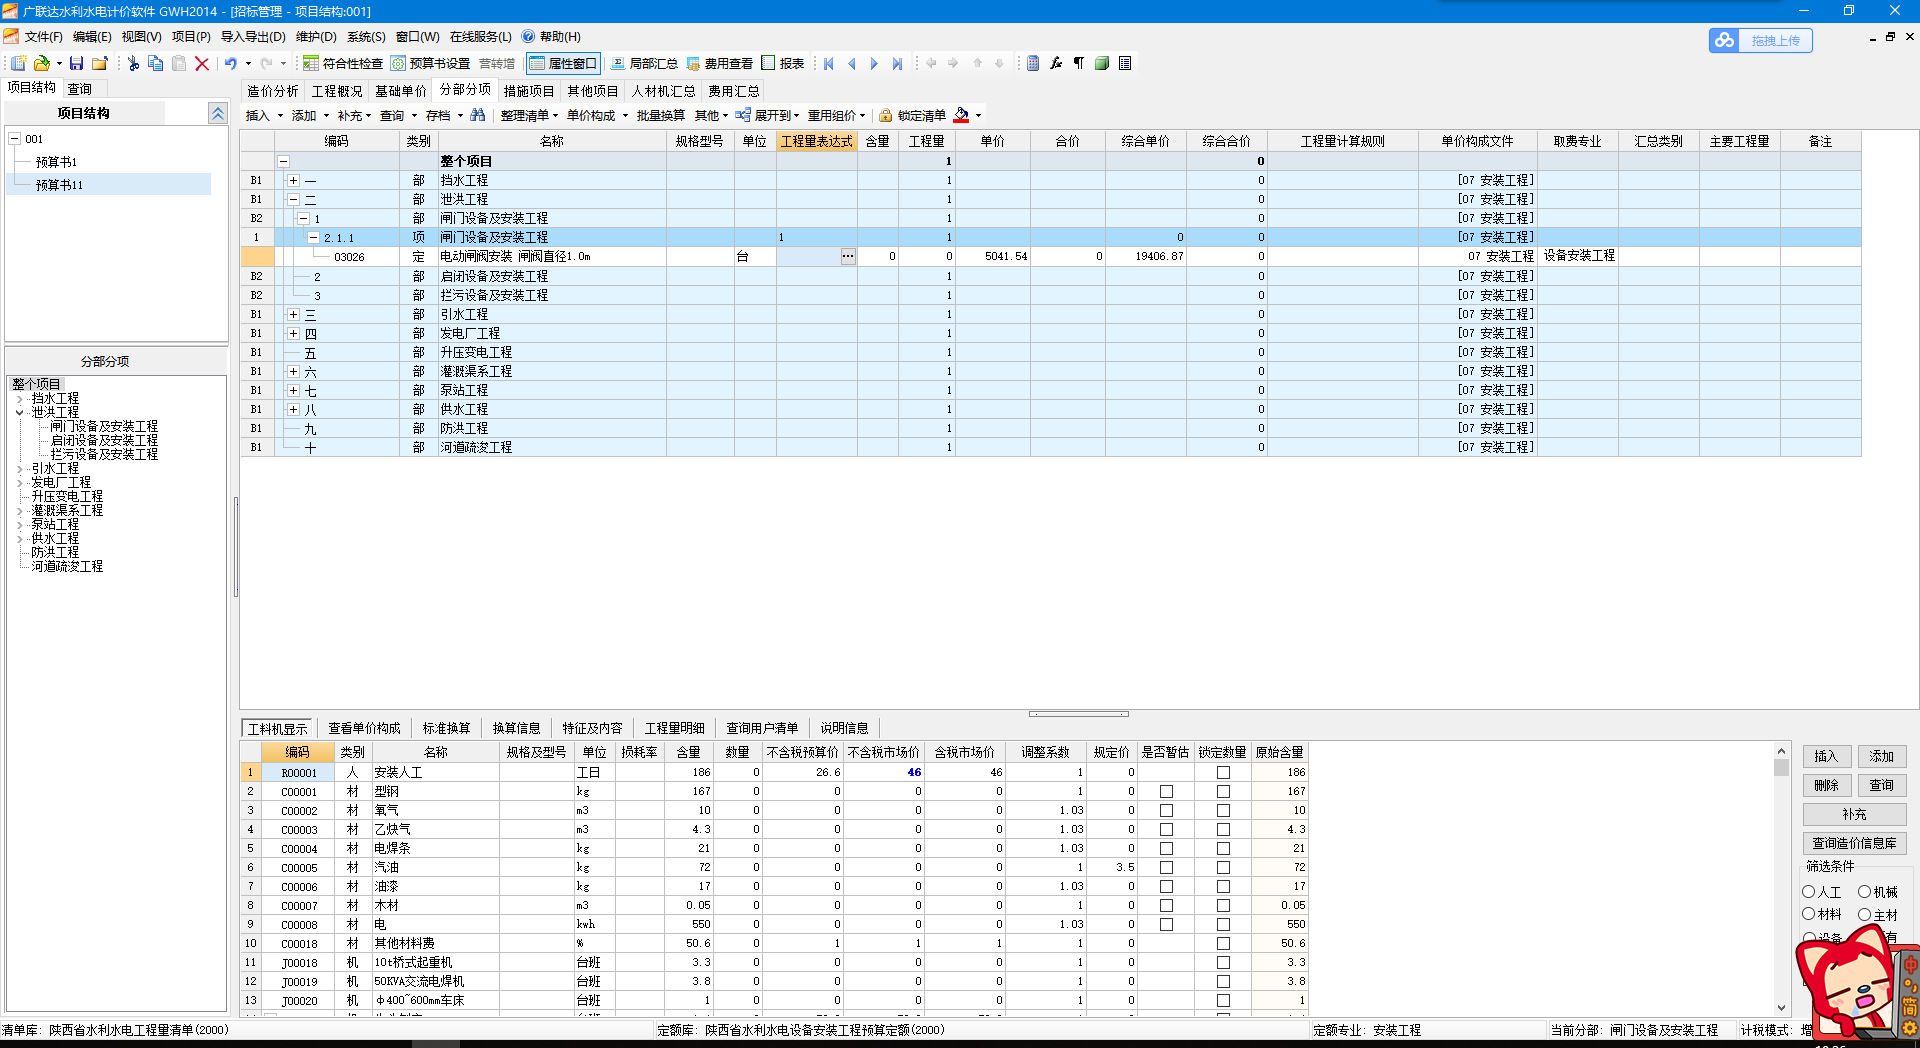Run 符合性检查 compliance check
This screenshot has width=1920, height=1048.
point(343,63)
